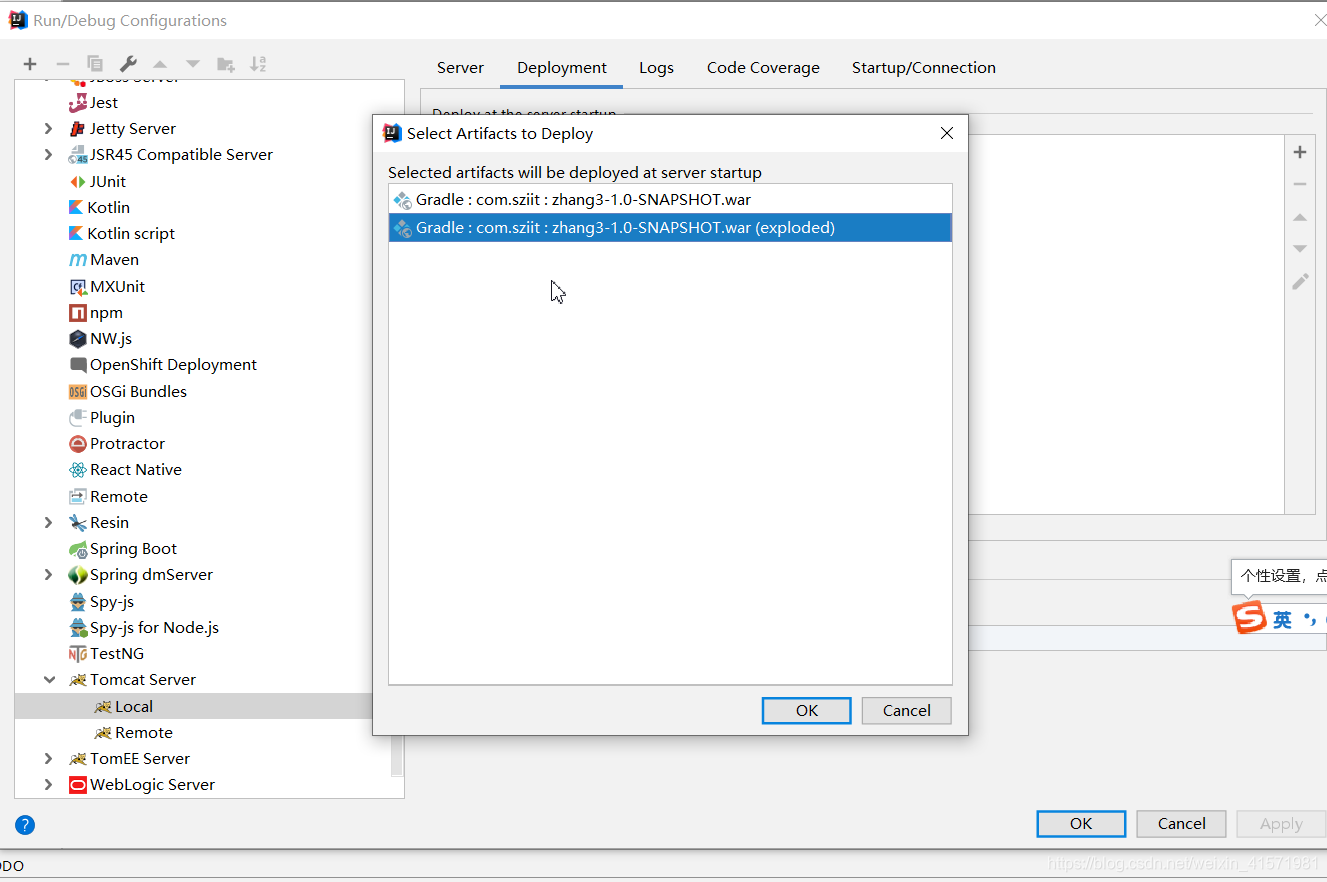Expand the Jetty Server node
1327x882 pixels.
pyautogui.click(x=49, y=128)
